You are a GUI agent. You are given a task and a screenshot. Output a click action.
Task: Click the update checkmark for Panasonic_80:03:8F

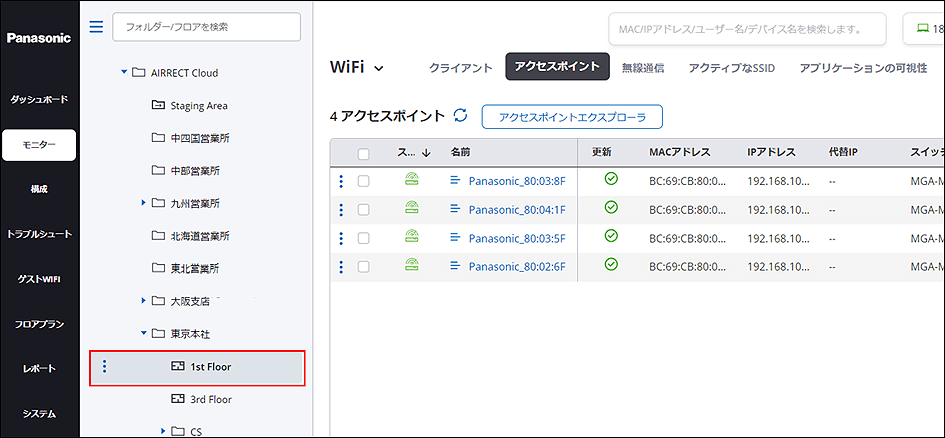611,179
